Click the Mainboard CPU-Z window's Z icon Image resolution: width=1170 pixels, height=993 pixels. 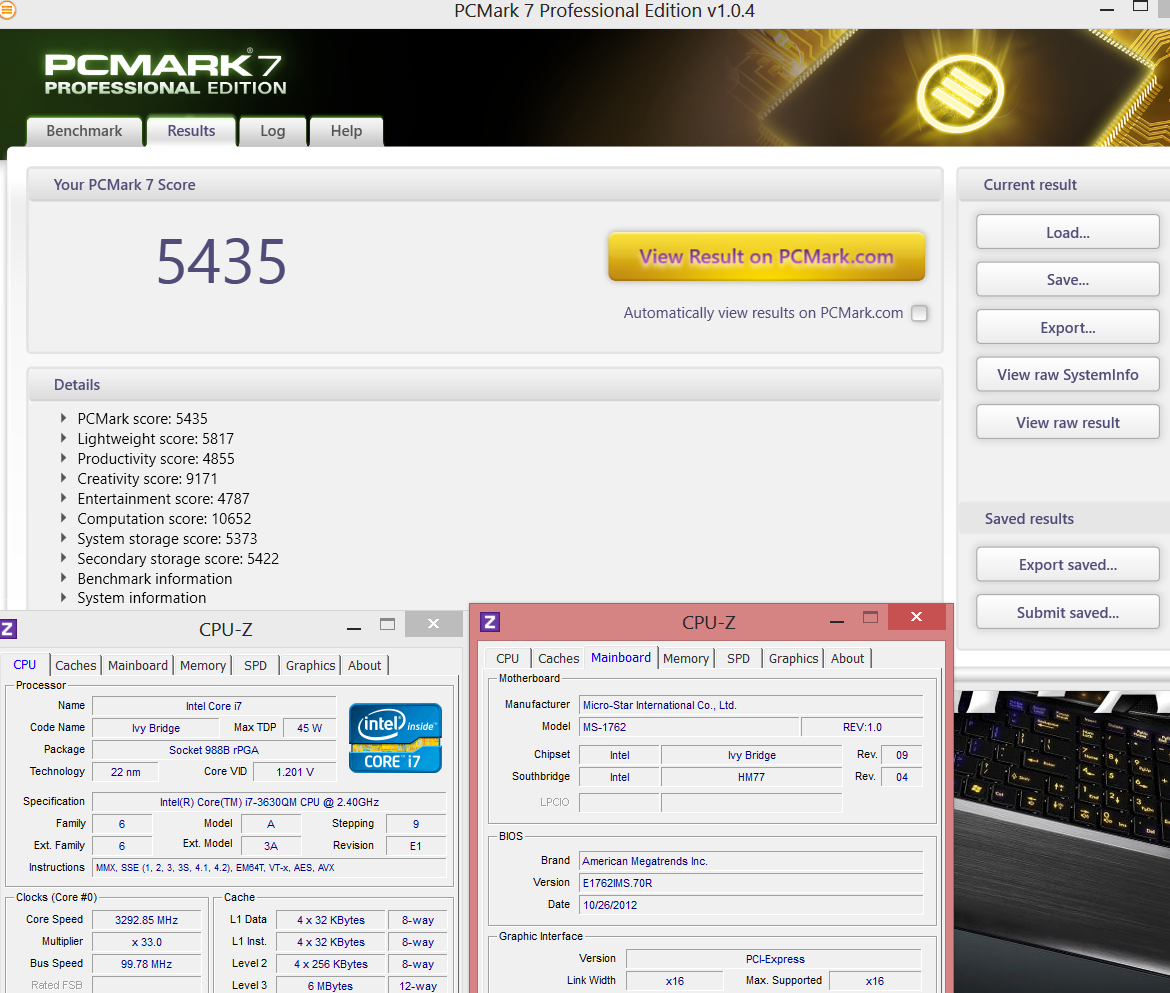pos(490,621)
